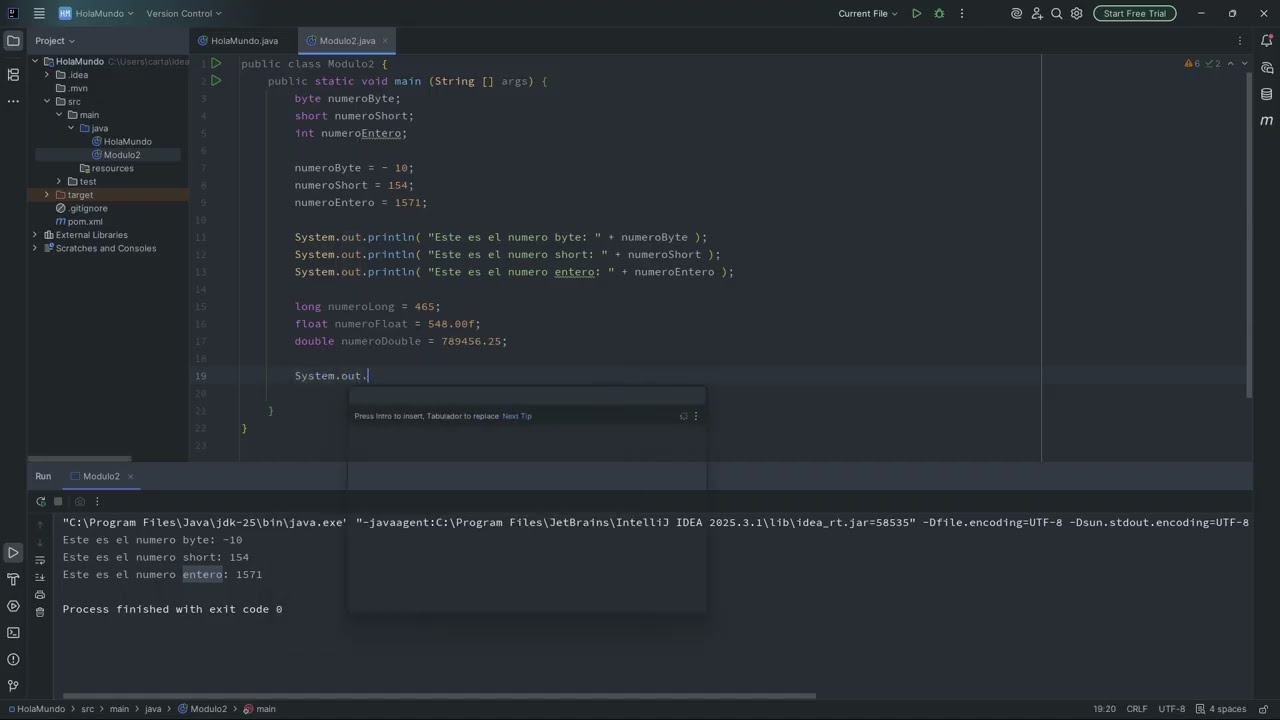Clear all console output with trash icon
Image resolution: width=1280 pixels, height=720 pixels.
pyautogui.click(x=40, y=612)
